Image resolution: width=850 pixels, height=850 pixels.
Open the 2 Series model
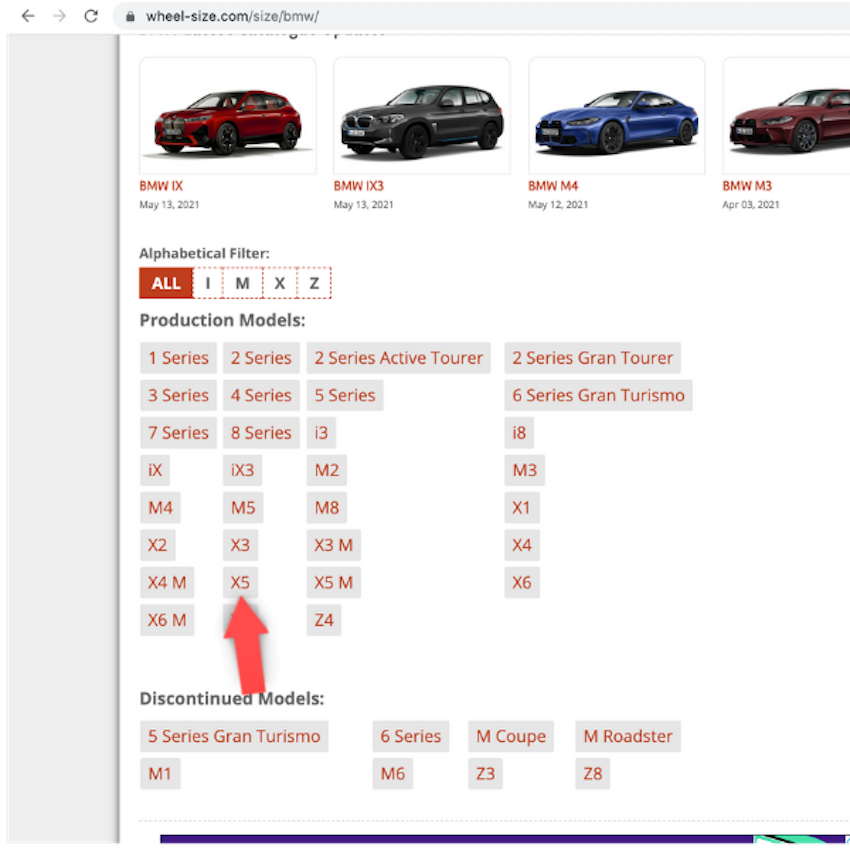(261, 358)
